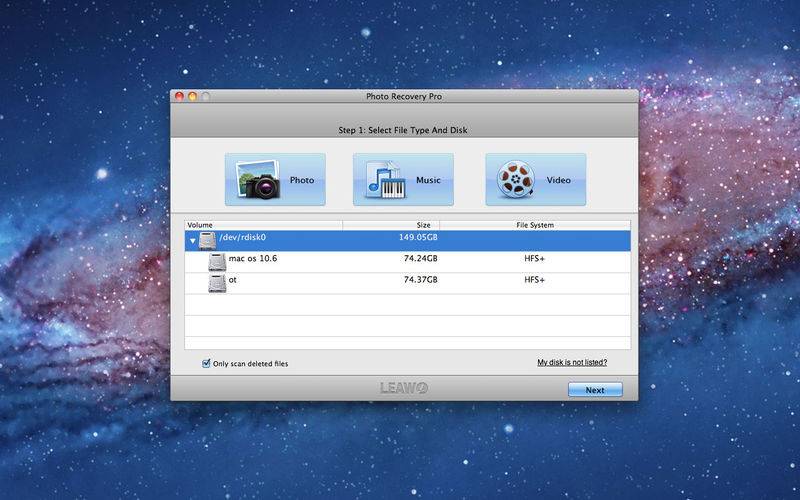
Task: Click the 149.05GB size value
Action: tap(418, 237)
